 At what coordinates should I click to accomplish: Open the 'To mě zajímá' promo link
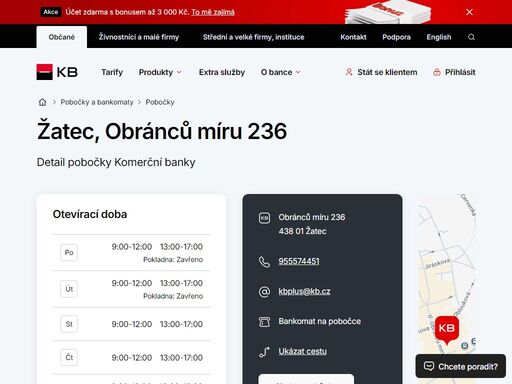point(213,12)
